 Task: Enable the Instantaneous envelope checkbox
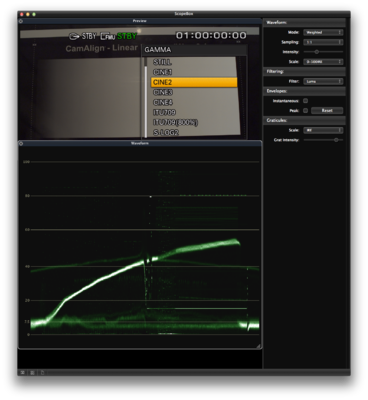305,101
